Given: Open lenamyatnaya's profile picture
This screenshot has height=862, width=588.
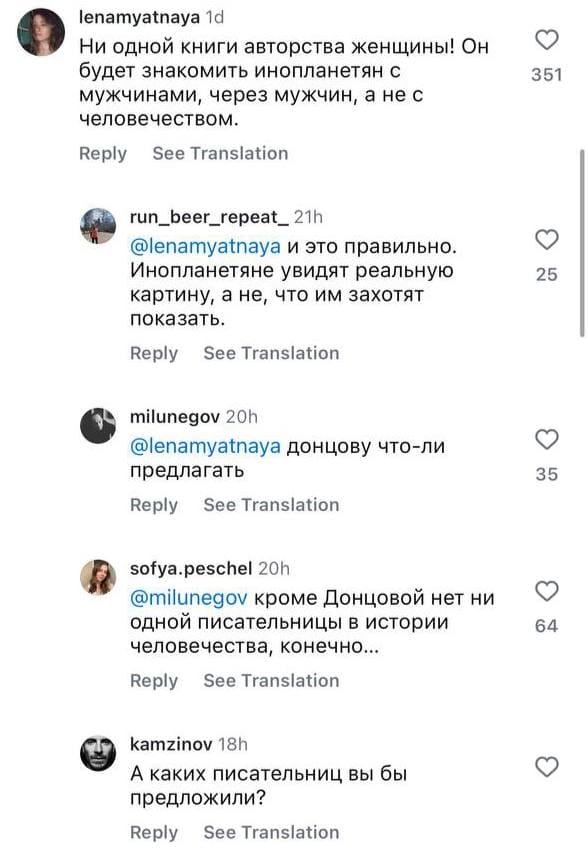Looking at the screenshot, I should [x=41, y=32].
